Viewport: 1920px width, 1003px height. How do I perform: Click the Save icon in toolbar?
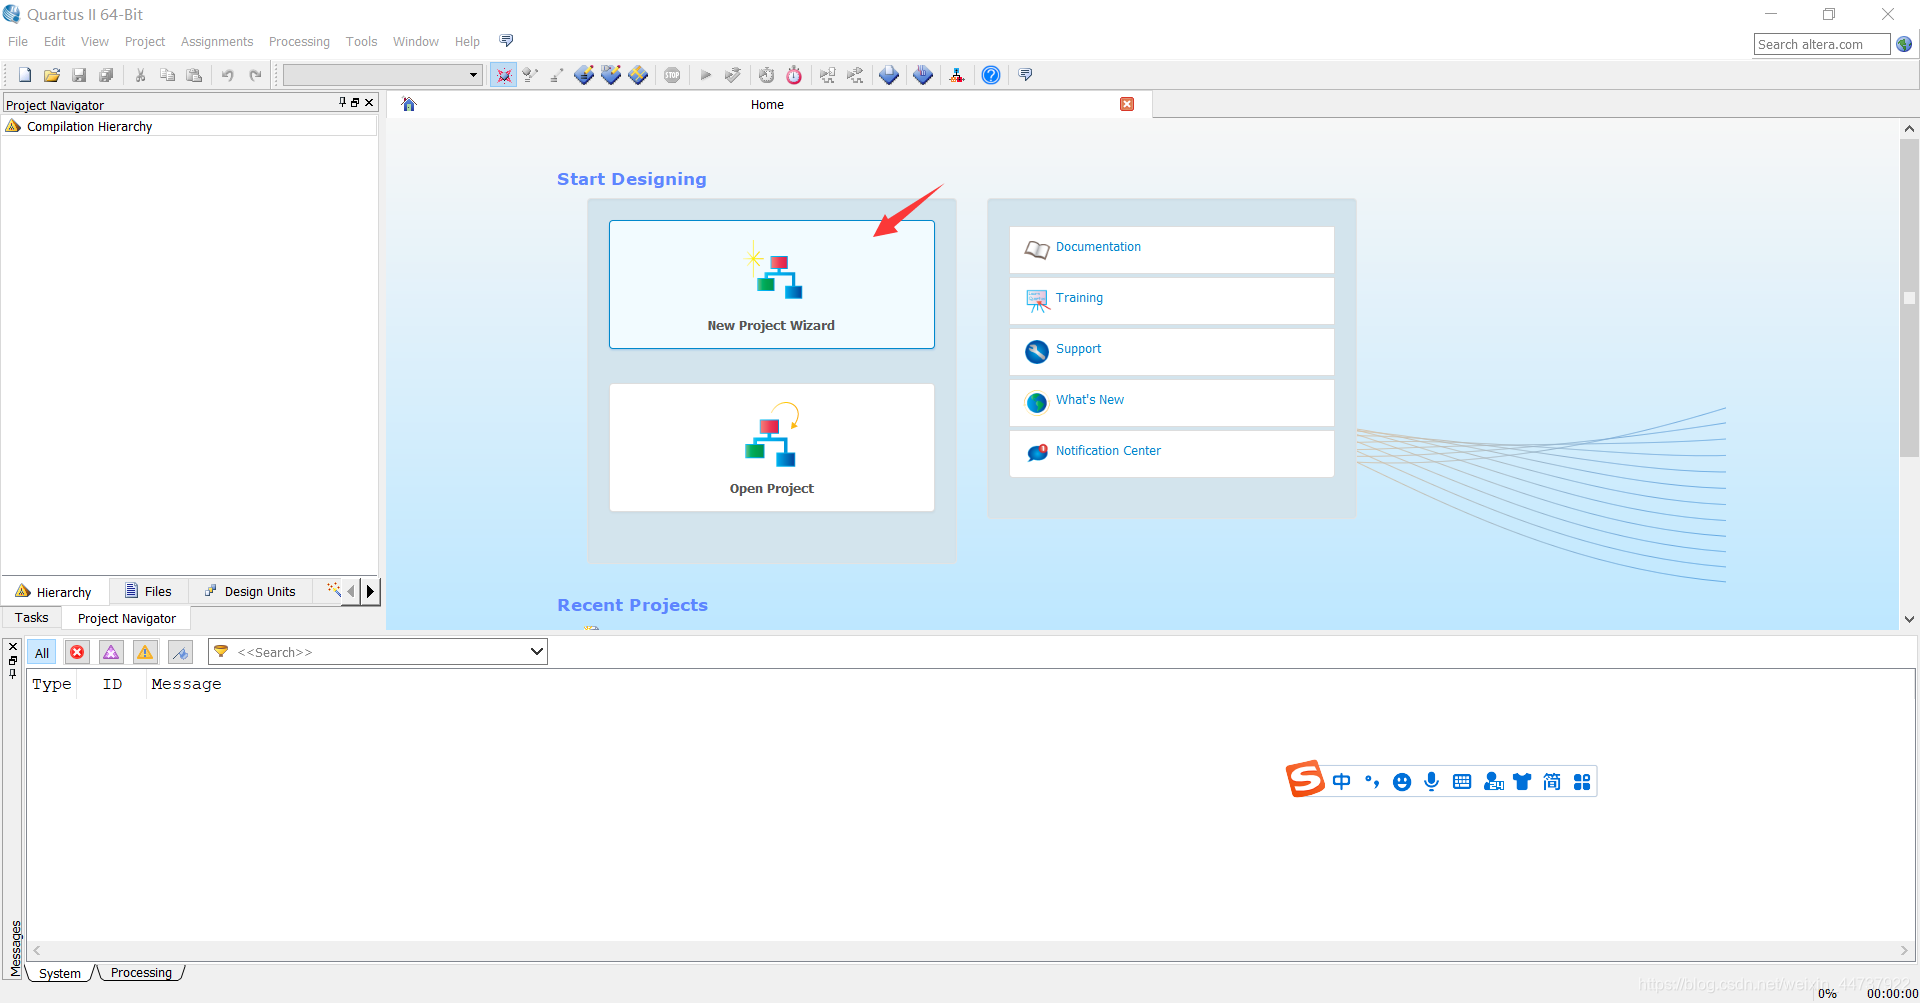coord(79,75)
